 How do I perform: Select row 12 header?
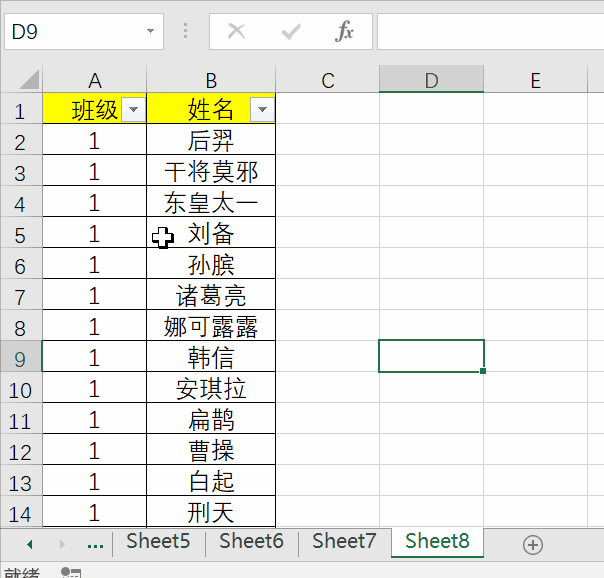[21, 449]
